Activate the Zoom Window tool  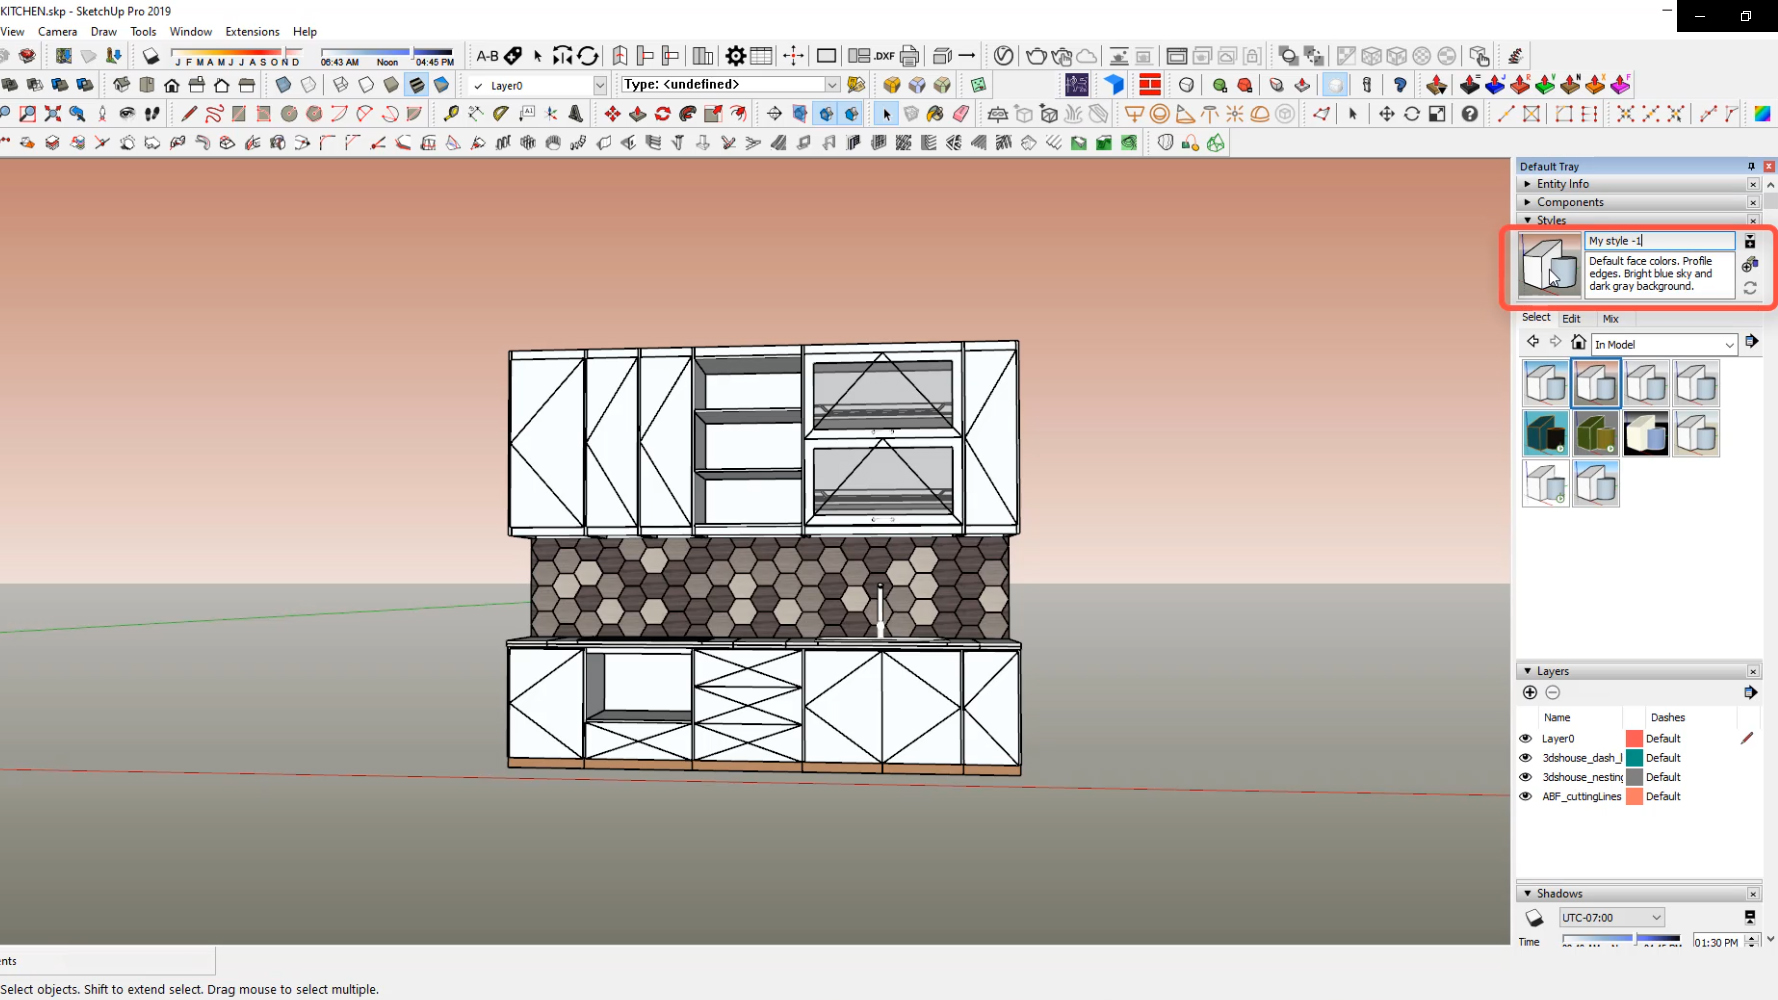[x=28, y=114]
